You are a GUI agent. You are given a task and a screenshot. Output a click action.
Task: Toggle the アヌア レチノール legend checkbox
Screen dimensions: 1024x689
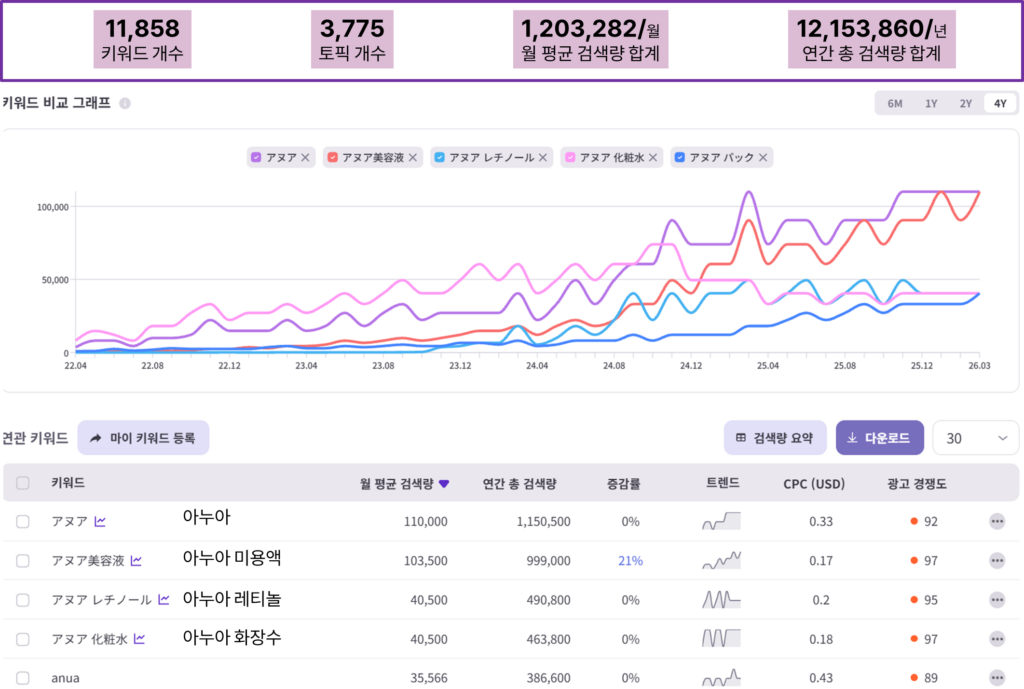[440, 157]
